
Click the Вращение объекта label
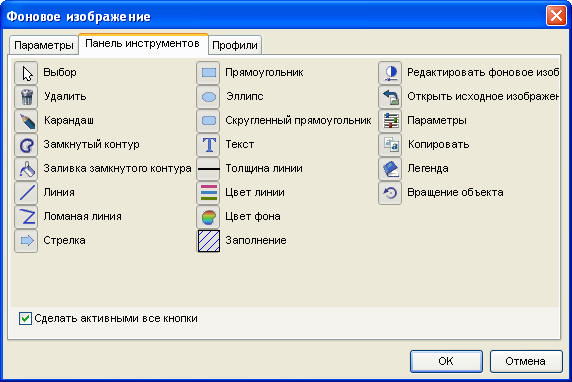coord(455,192)
